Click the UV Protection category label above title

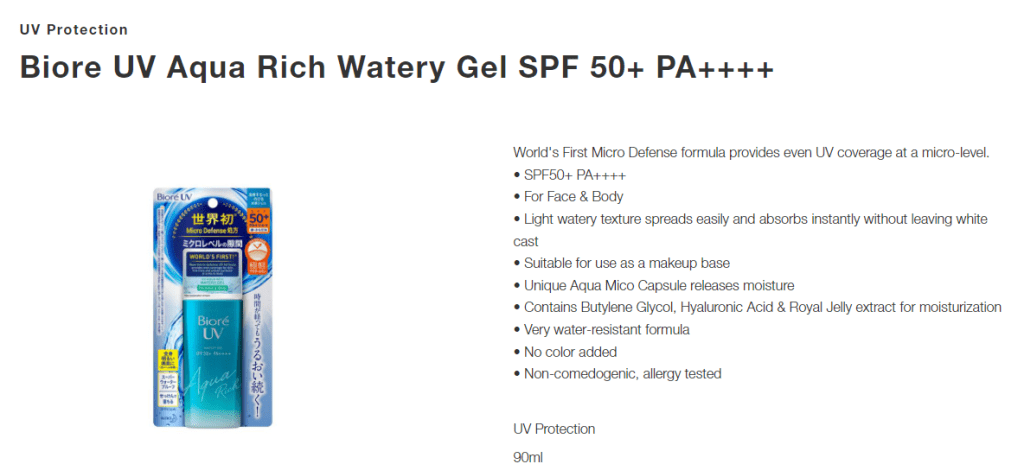74,29
